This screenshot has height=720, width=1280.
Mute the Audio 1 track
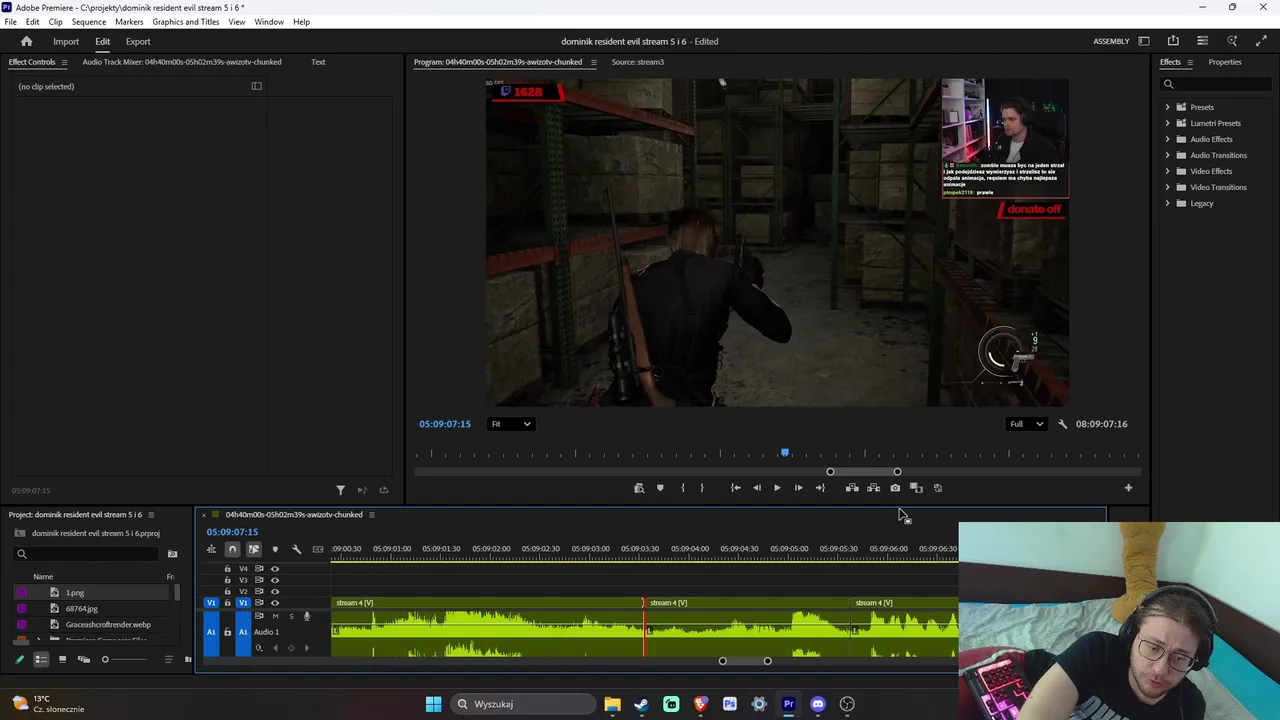coord(275,616)
